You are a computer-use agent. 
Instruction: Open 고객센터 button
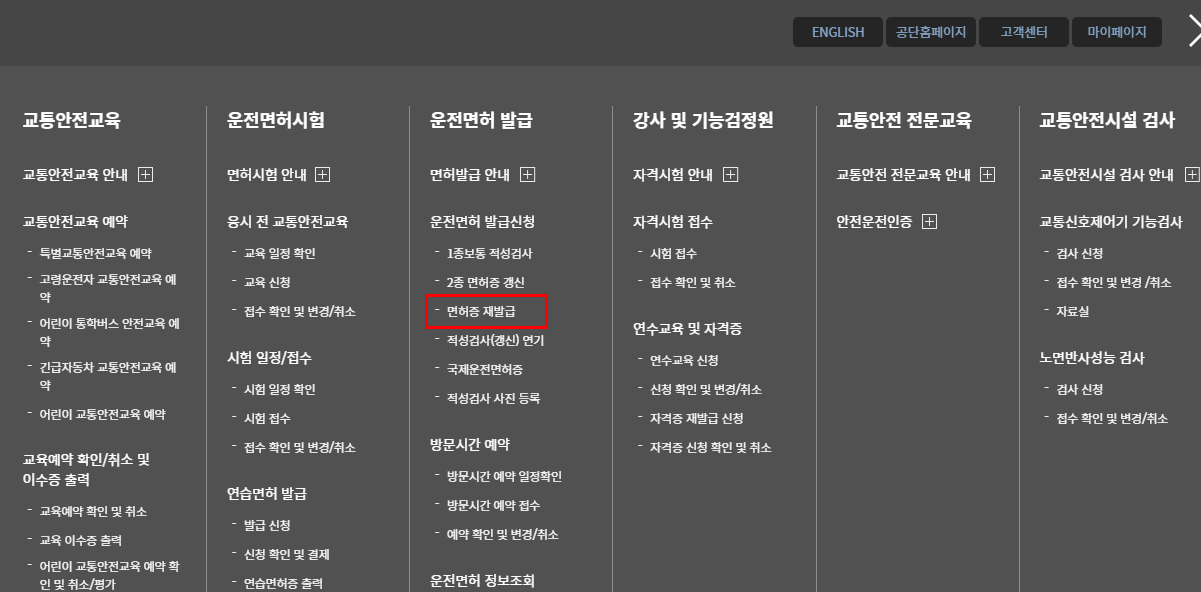point(1024,32)
